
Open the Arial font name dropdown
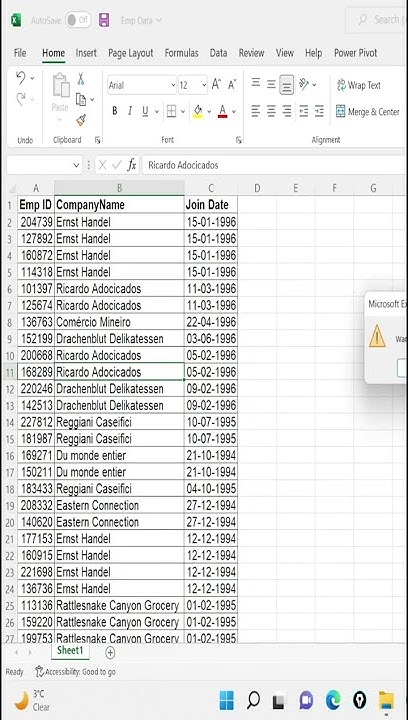point(142,85)
